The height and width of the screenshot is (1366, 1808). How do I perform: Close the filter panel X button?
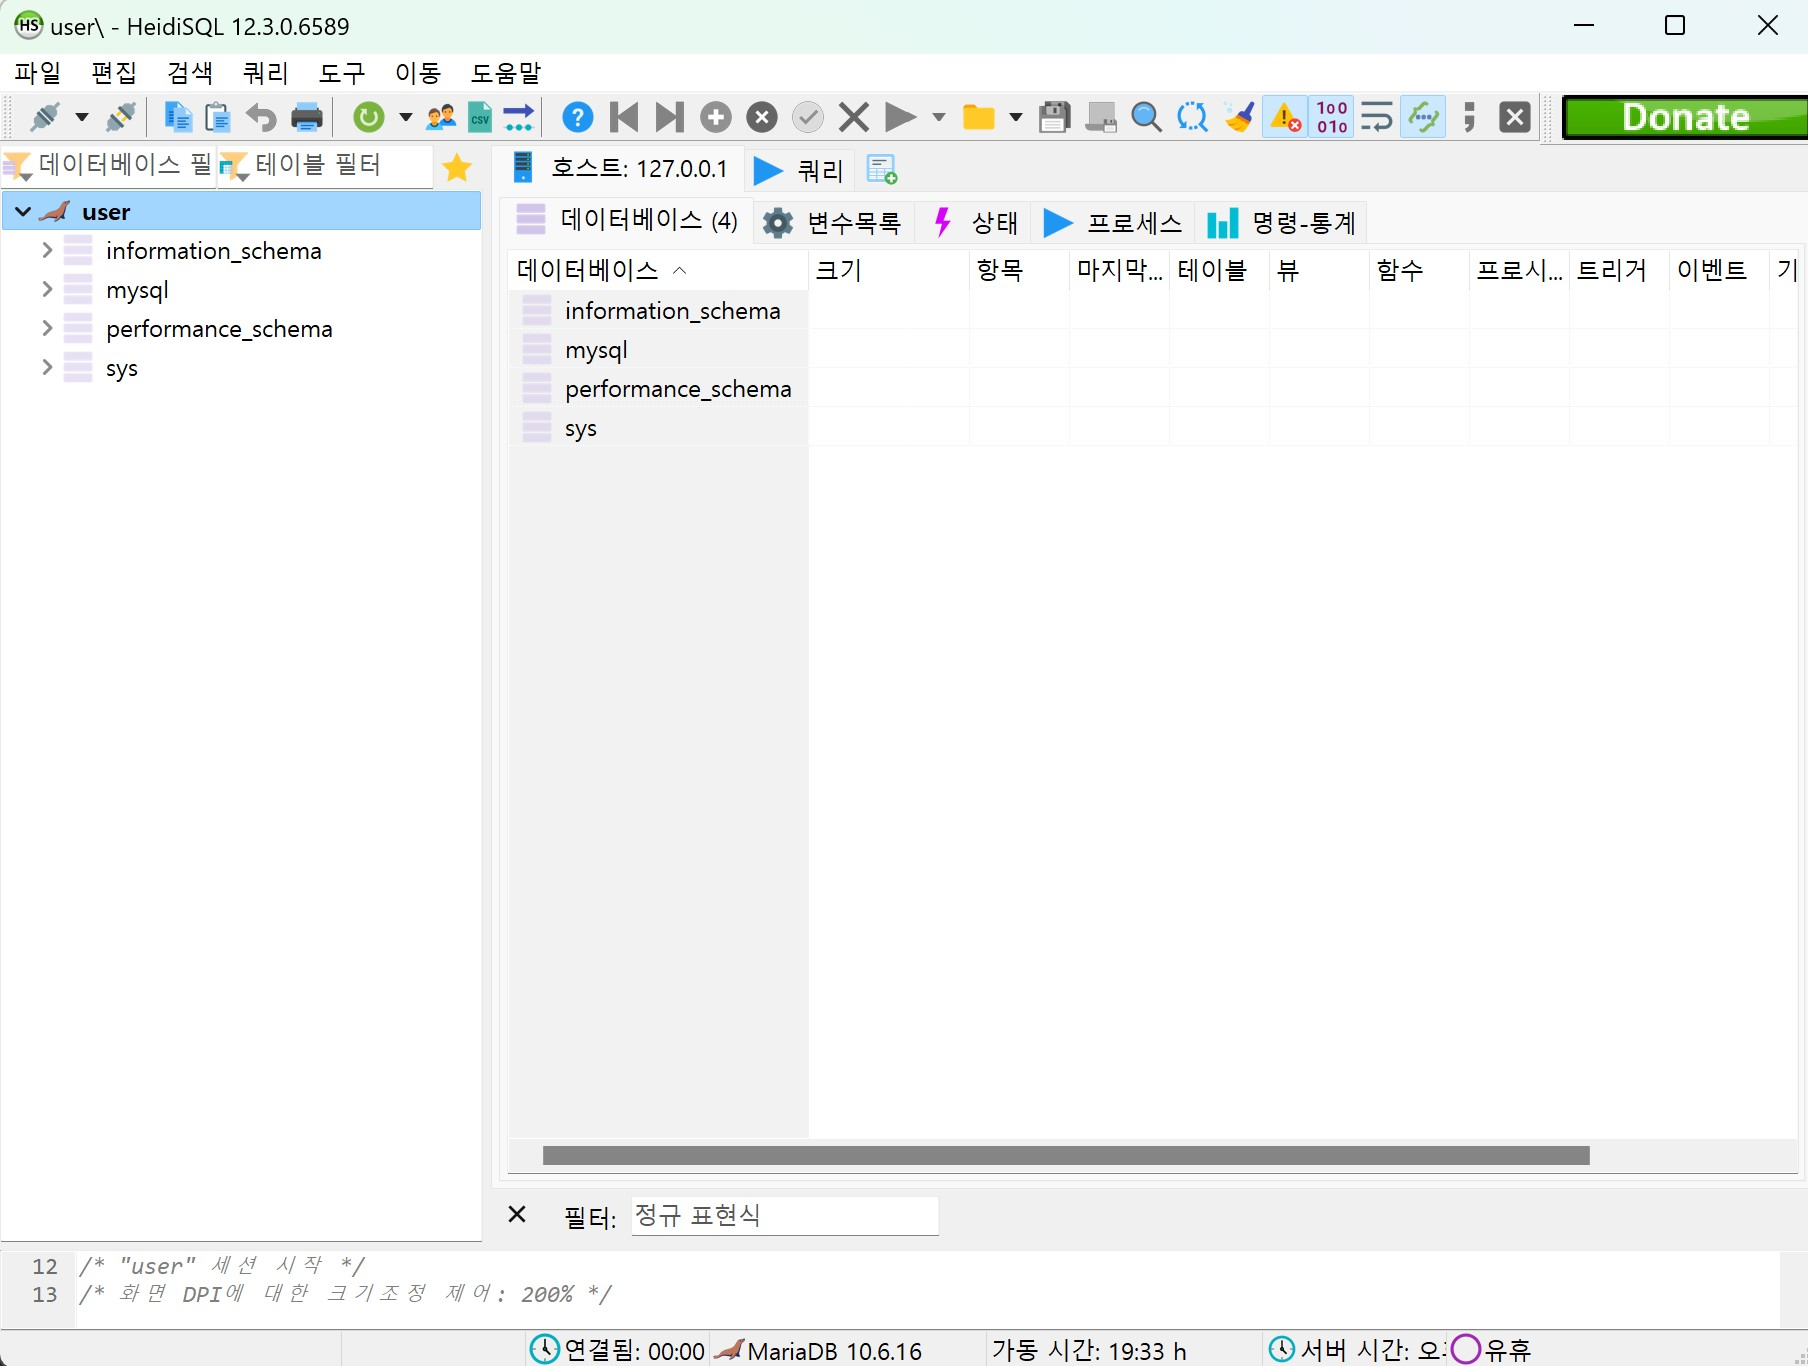click(x=517, y=1214)
